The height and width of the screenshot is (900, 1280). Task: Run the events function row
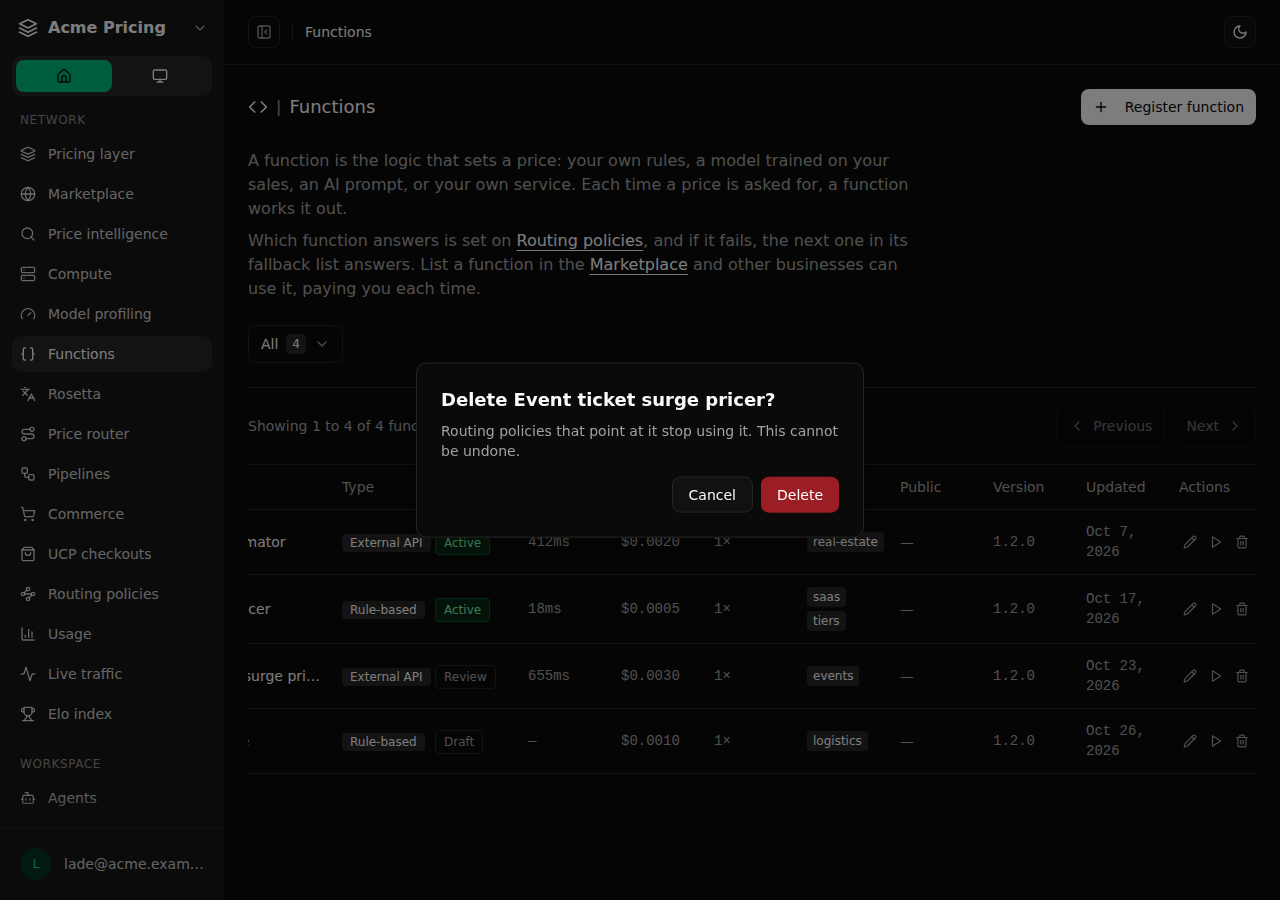click(x=1216, y=676)
